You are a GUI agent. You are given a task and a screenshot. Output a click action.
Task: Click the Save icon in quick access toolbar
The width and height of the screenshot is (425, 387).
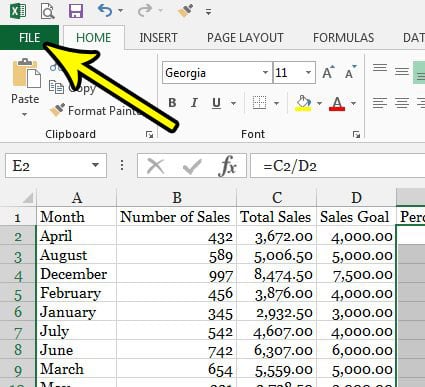pyautogui.click(x=76, y=11)
